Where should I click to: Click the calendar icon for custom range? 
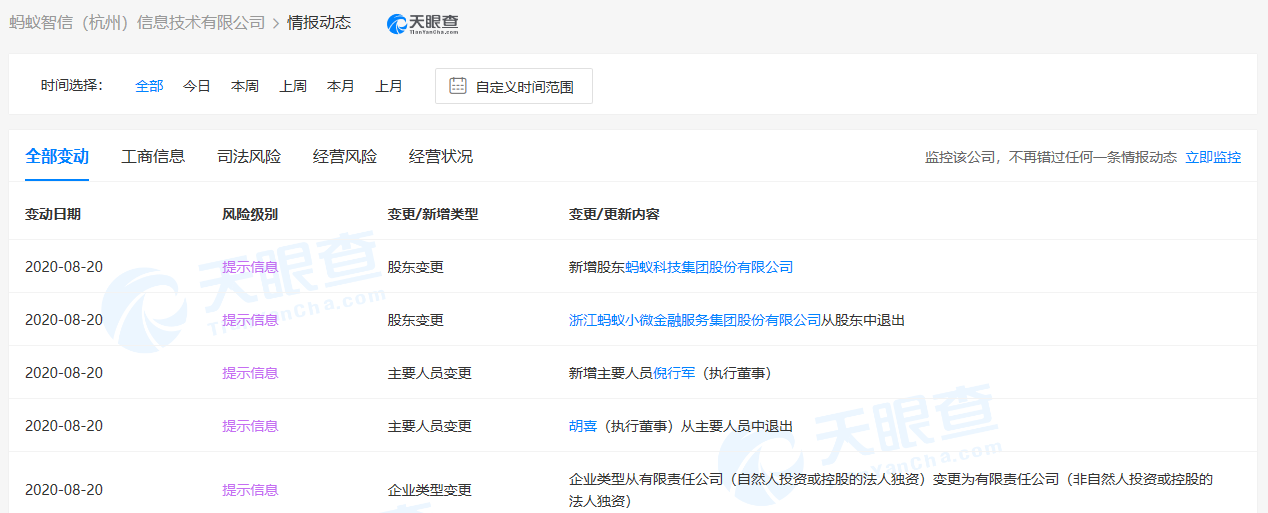458,86
